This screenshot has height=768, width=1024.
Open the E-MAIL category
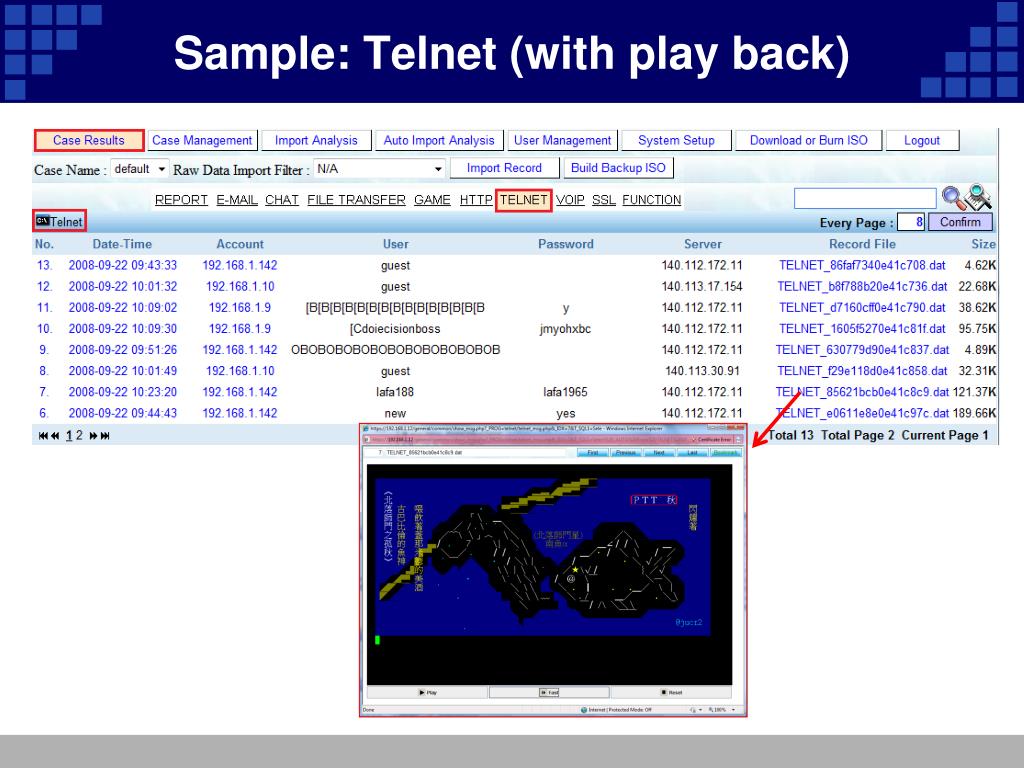(x=237, y=200)
